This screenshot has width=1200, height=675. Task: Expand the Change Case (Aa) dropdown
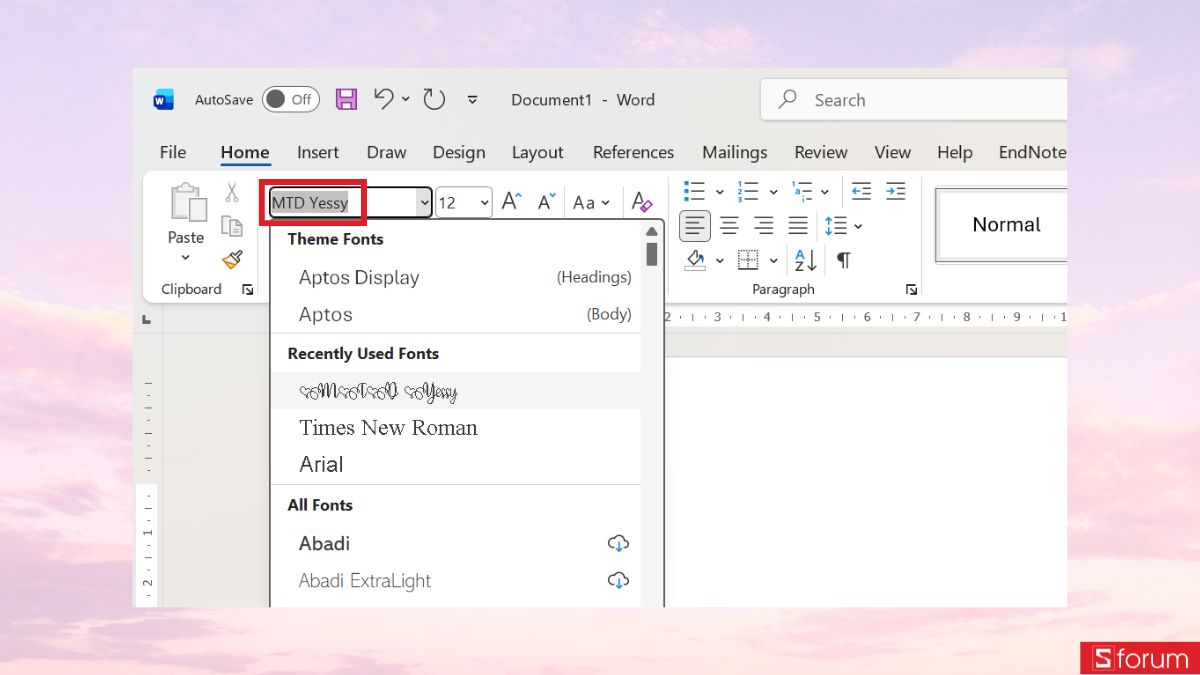(x=591, y=202)
